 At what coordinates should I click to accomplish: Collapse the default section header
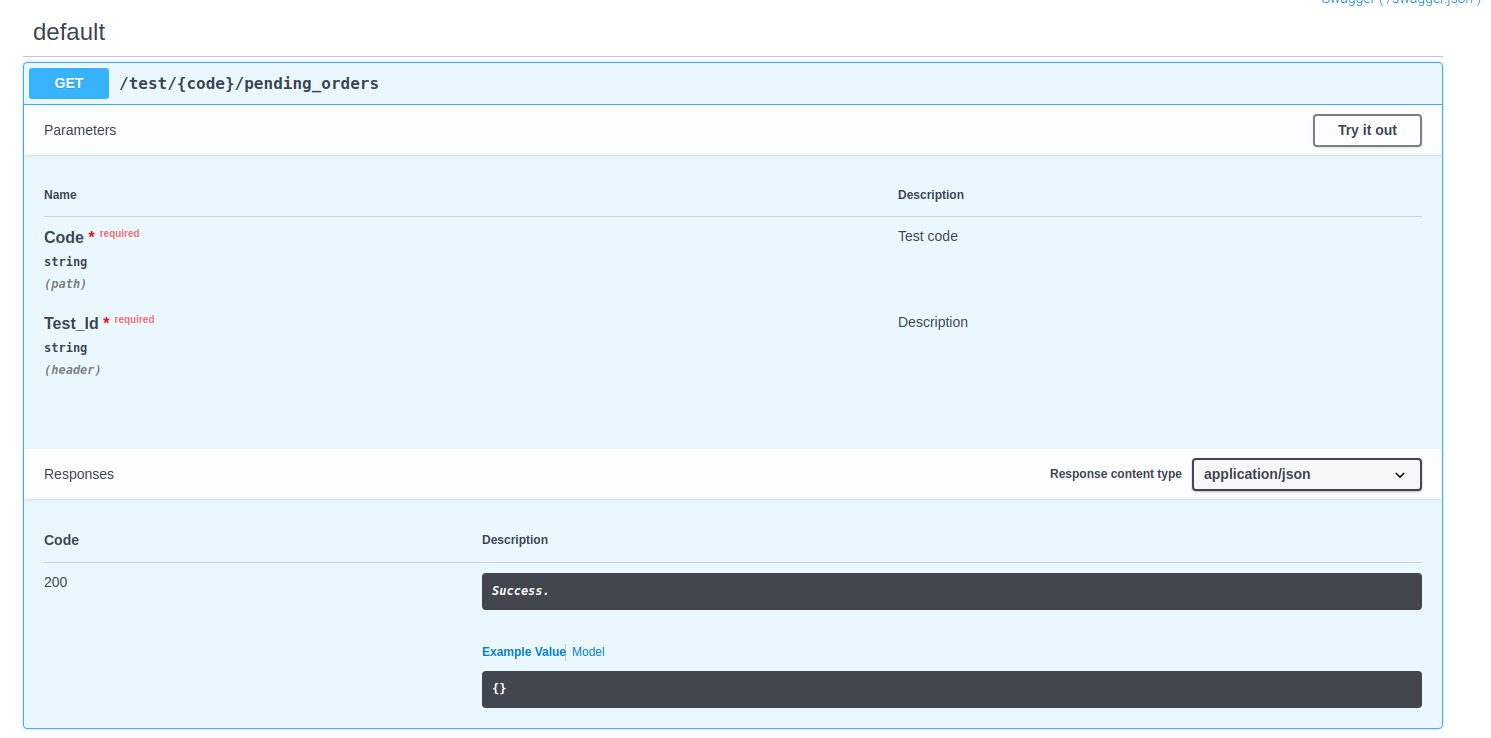point(69,32)
